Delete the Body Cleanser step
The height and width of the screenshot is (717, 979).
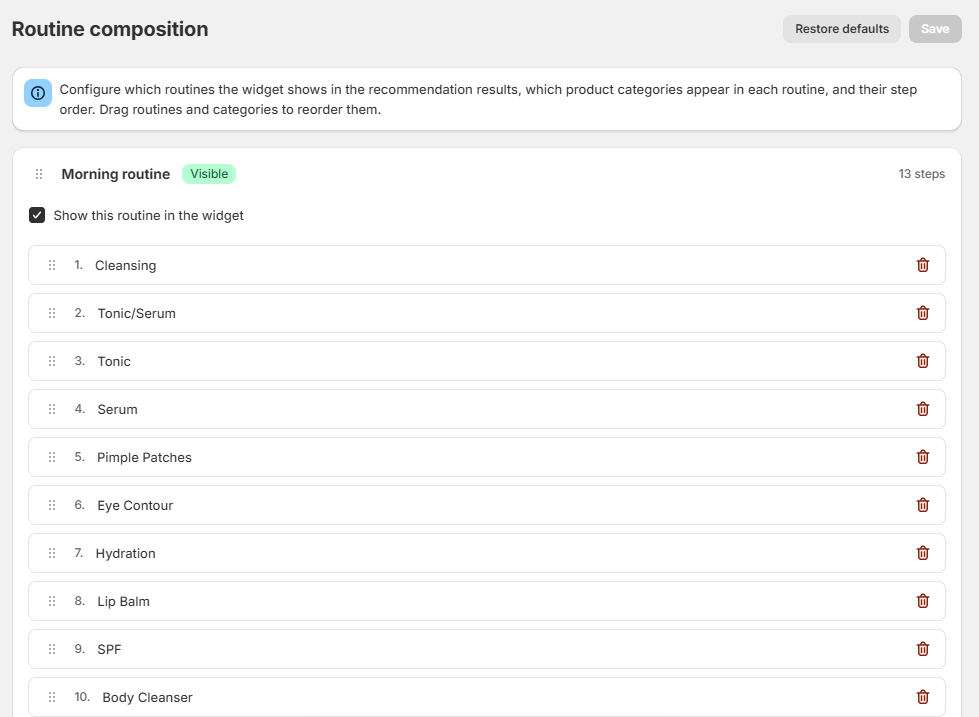[923, 697]
